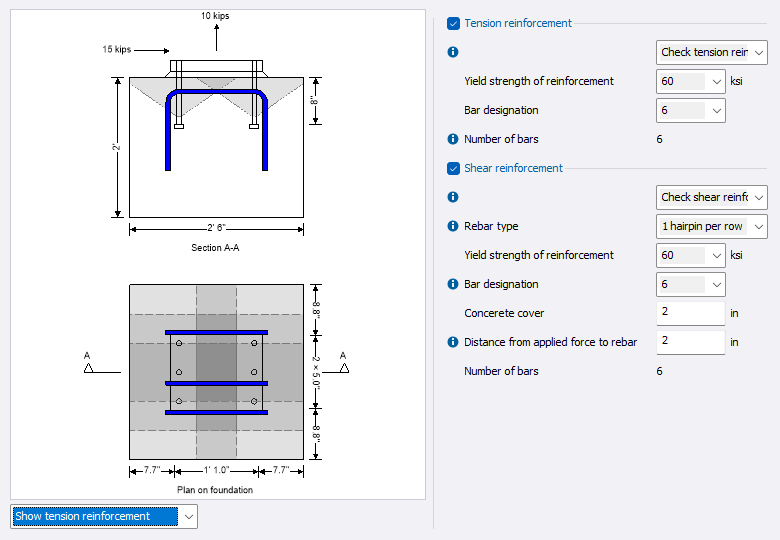
Task: Uncheck the Shear reinforcement checkbox
Action: click(x=454, y=168)
